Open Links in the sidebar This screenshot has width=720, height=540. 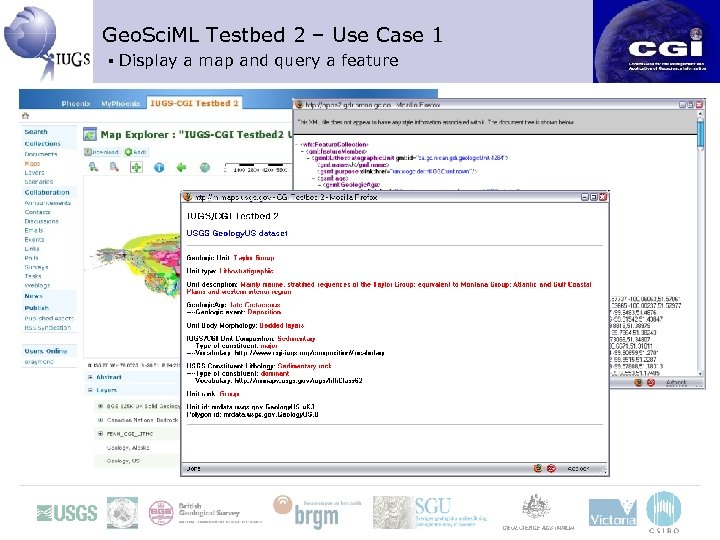(32, 249)
